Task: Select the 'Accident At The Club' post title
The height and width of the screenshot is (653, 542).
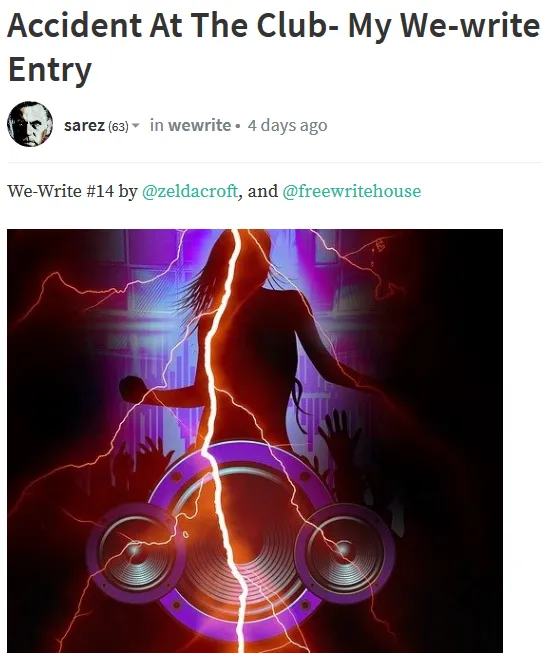Action: pyautogui.click(x=273, y=47)
